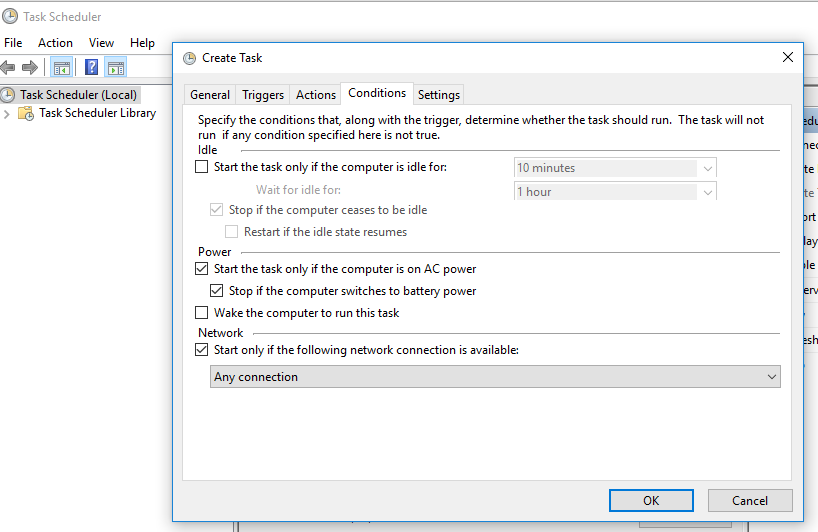The height and width of the screenshot is (532, 818).
Task: Select Task Scheduler Library folder
Action: (x=97, y=113)
